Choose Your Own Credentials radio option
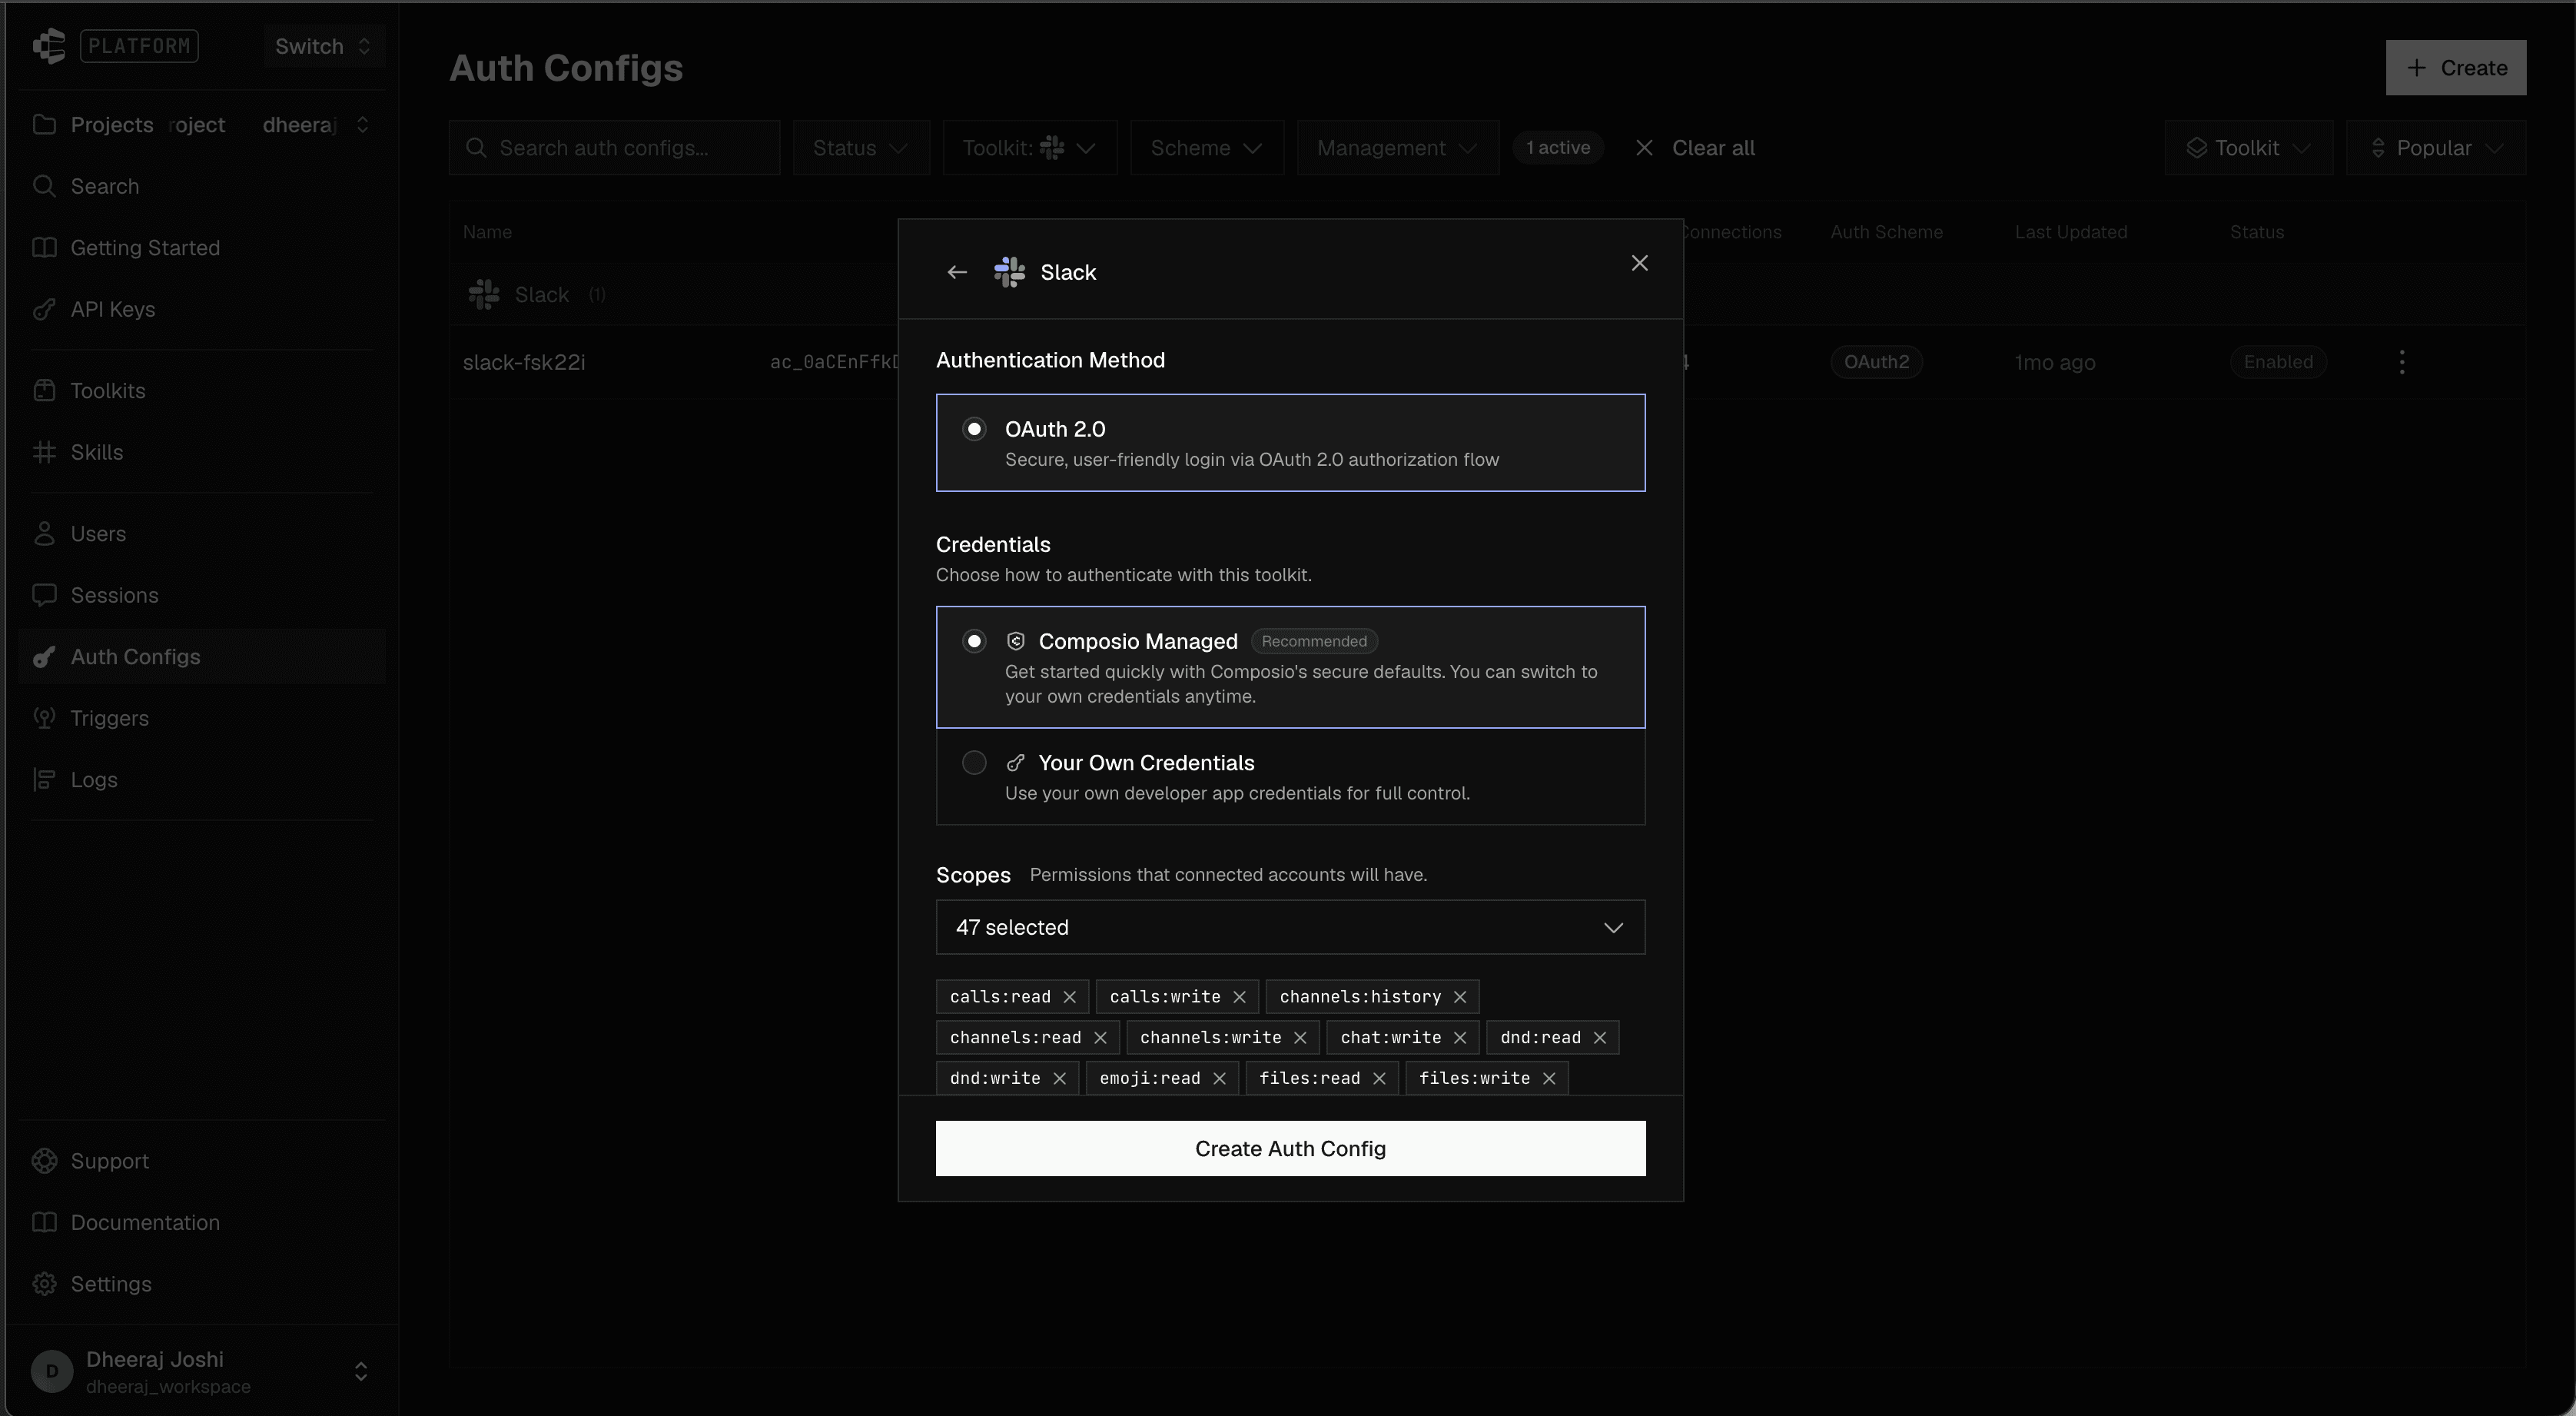Screen dimensions: 2576x1416 pos(974,763)
